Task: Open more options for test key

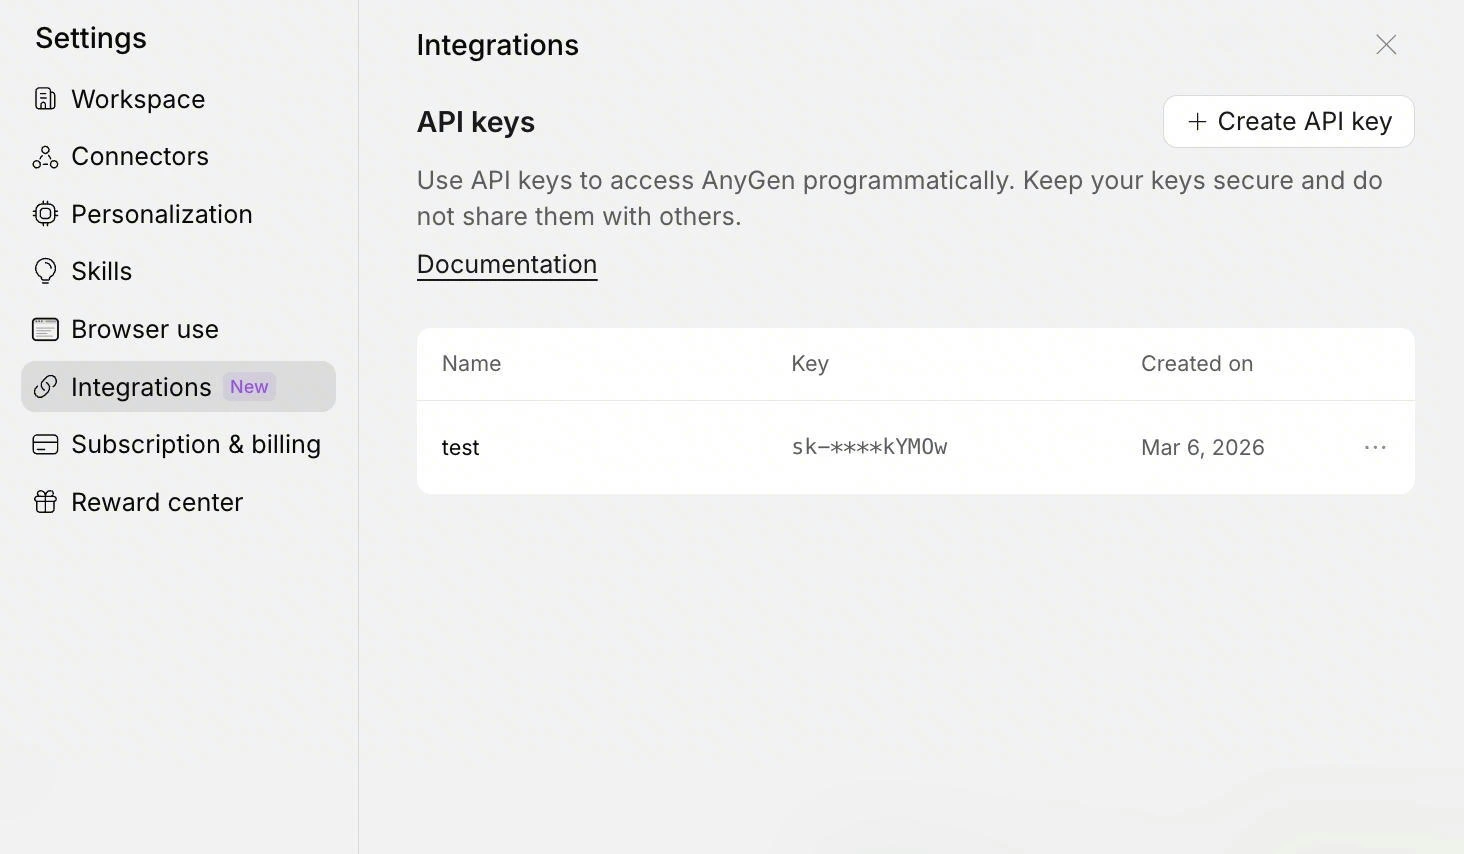Action: pos(1375,447)
